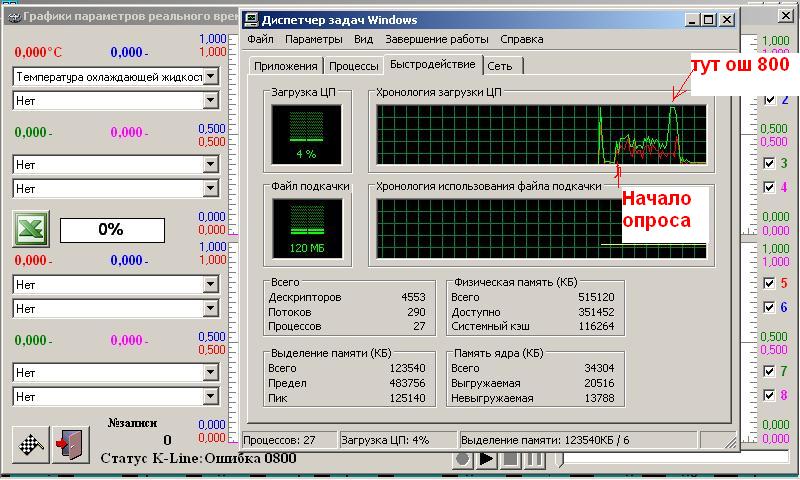Click the Task Manager title bar icon

click(x=252, y=19)
